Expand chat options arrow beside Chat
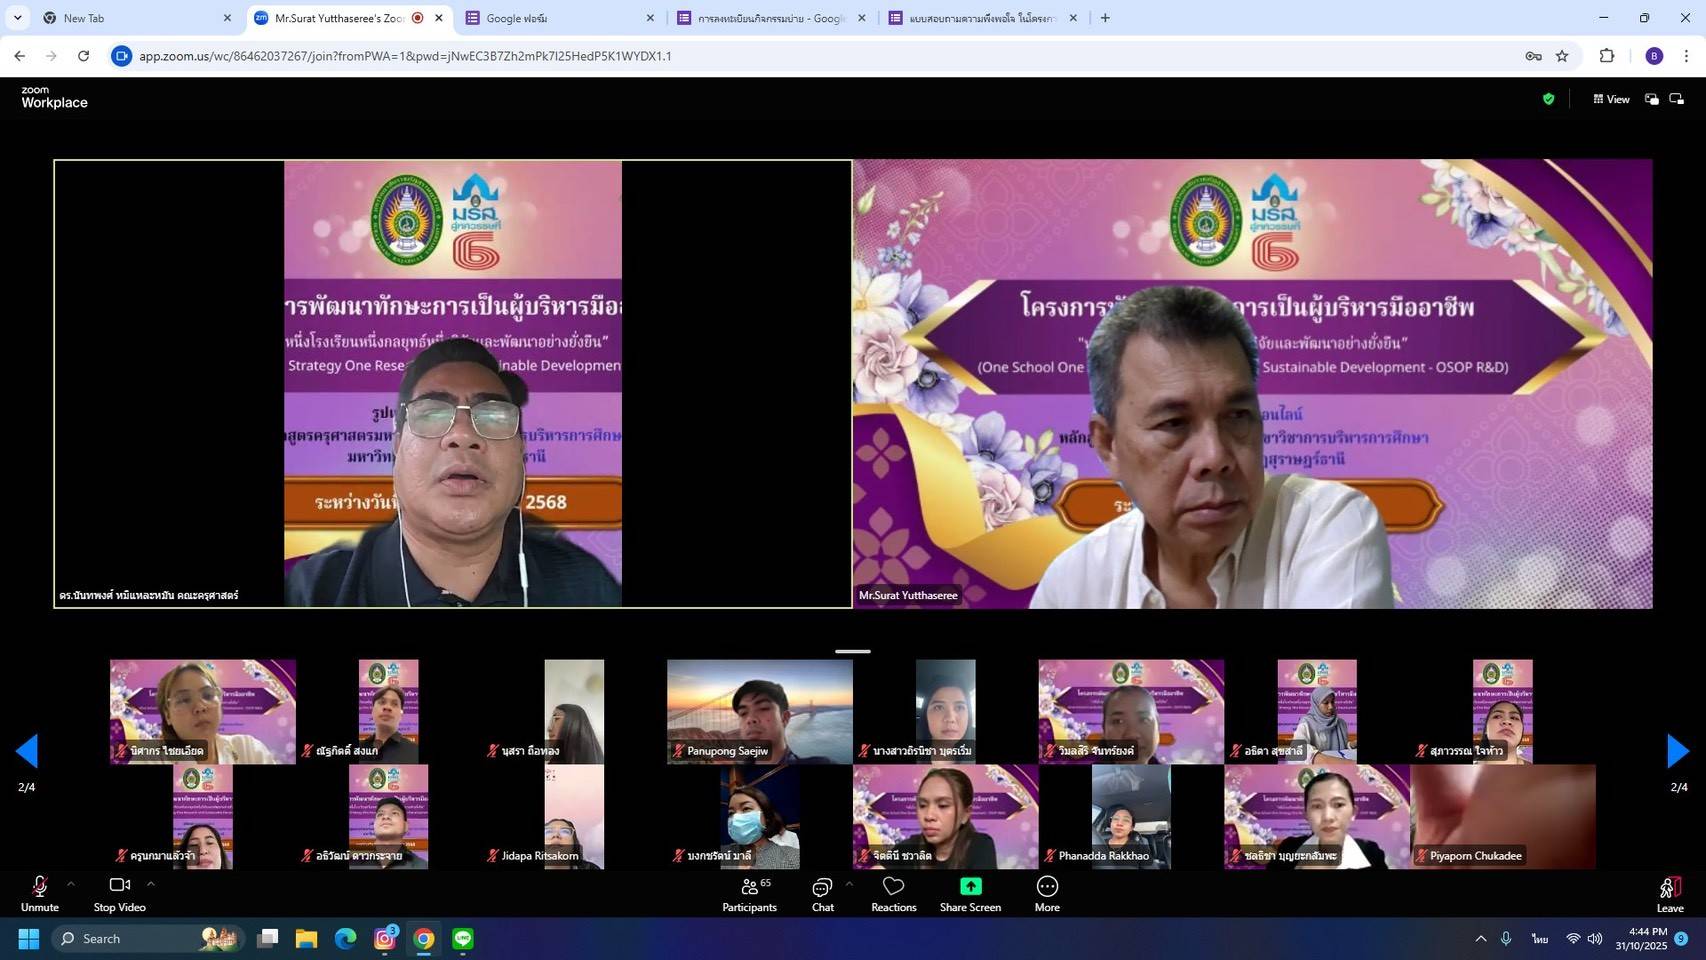The height and width of the screenshot is (960, 1706). pos(849,884)
